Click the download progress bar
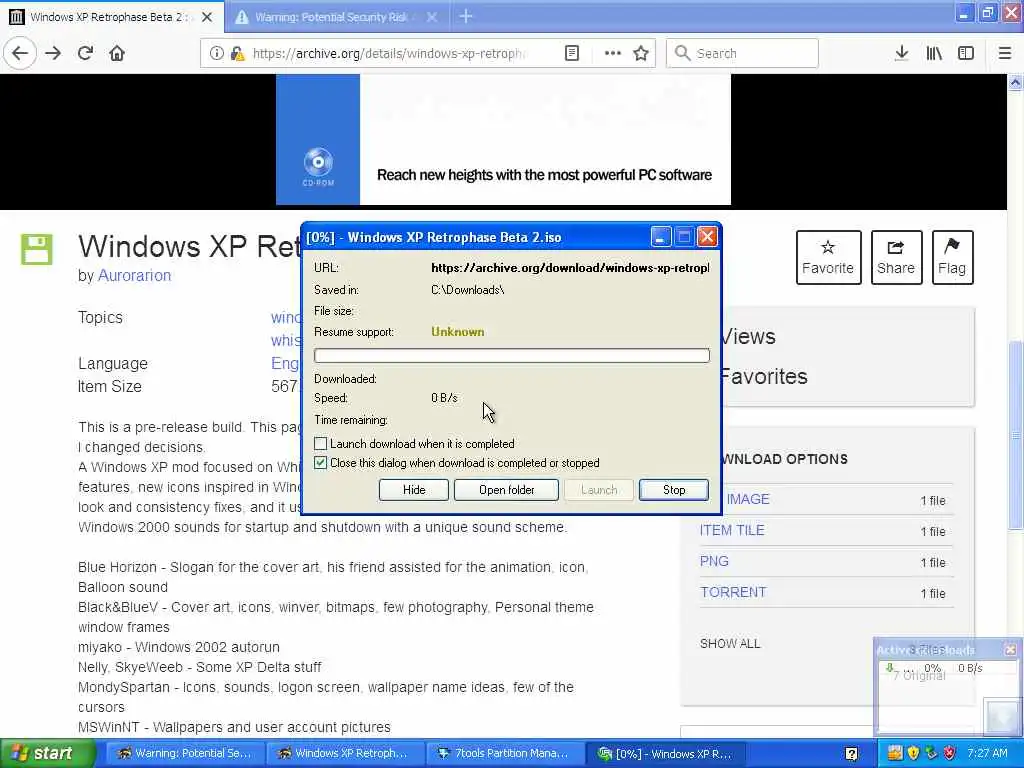Screen dimensions: 1024x768 click(x=511, y=355)
